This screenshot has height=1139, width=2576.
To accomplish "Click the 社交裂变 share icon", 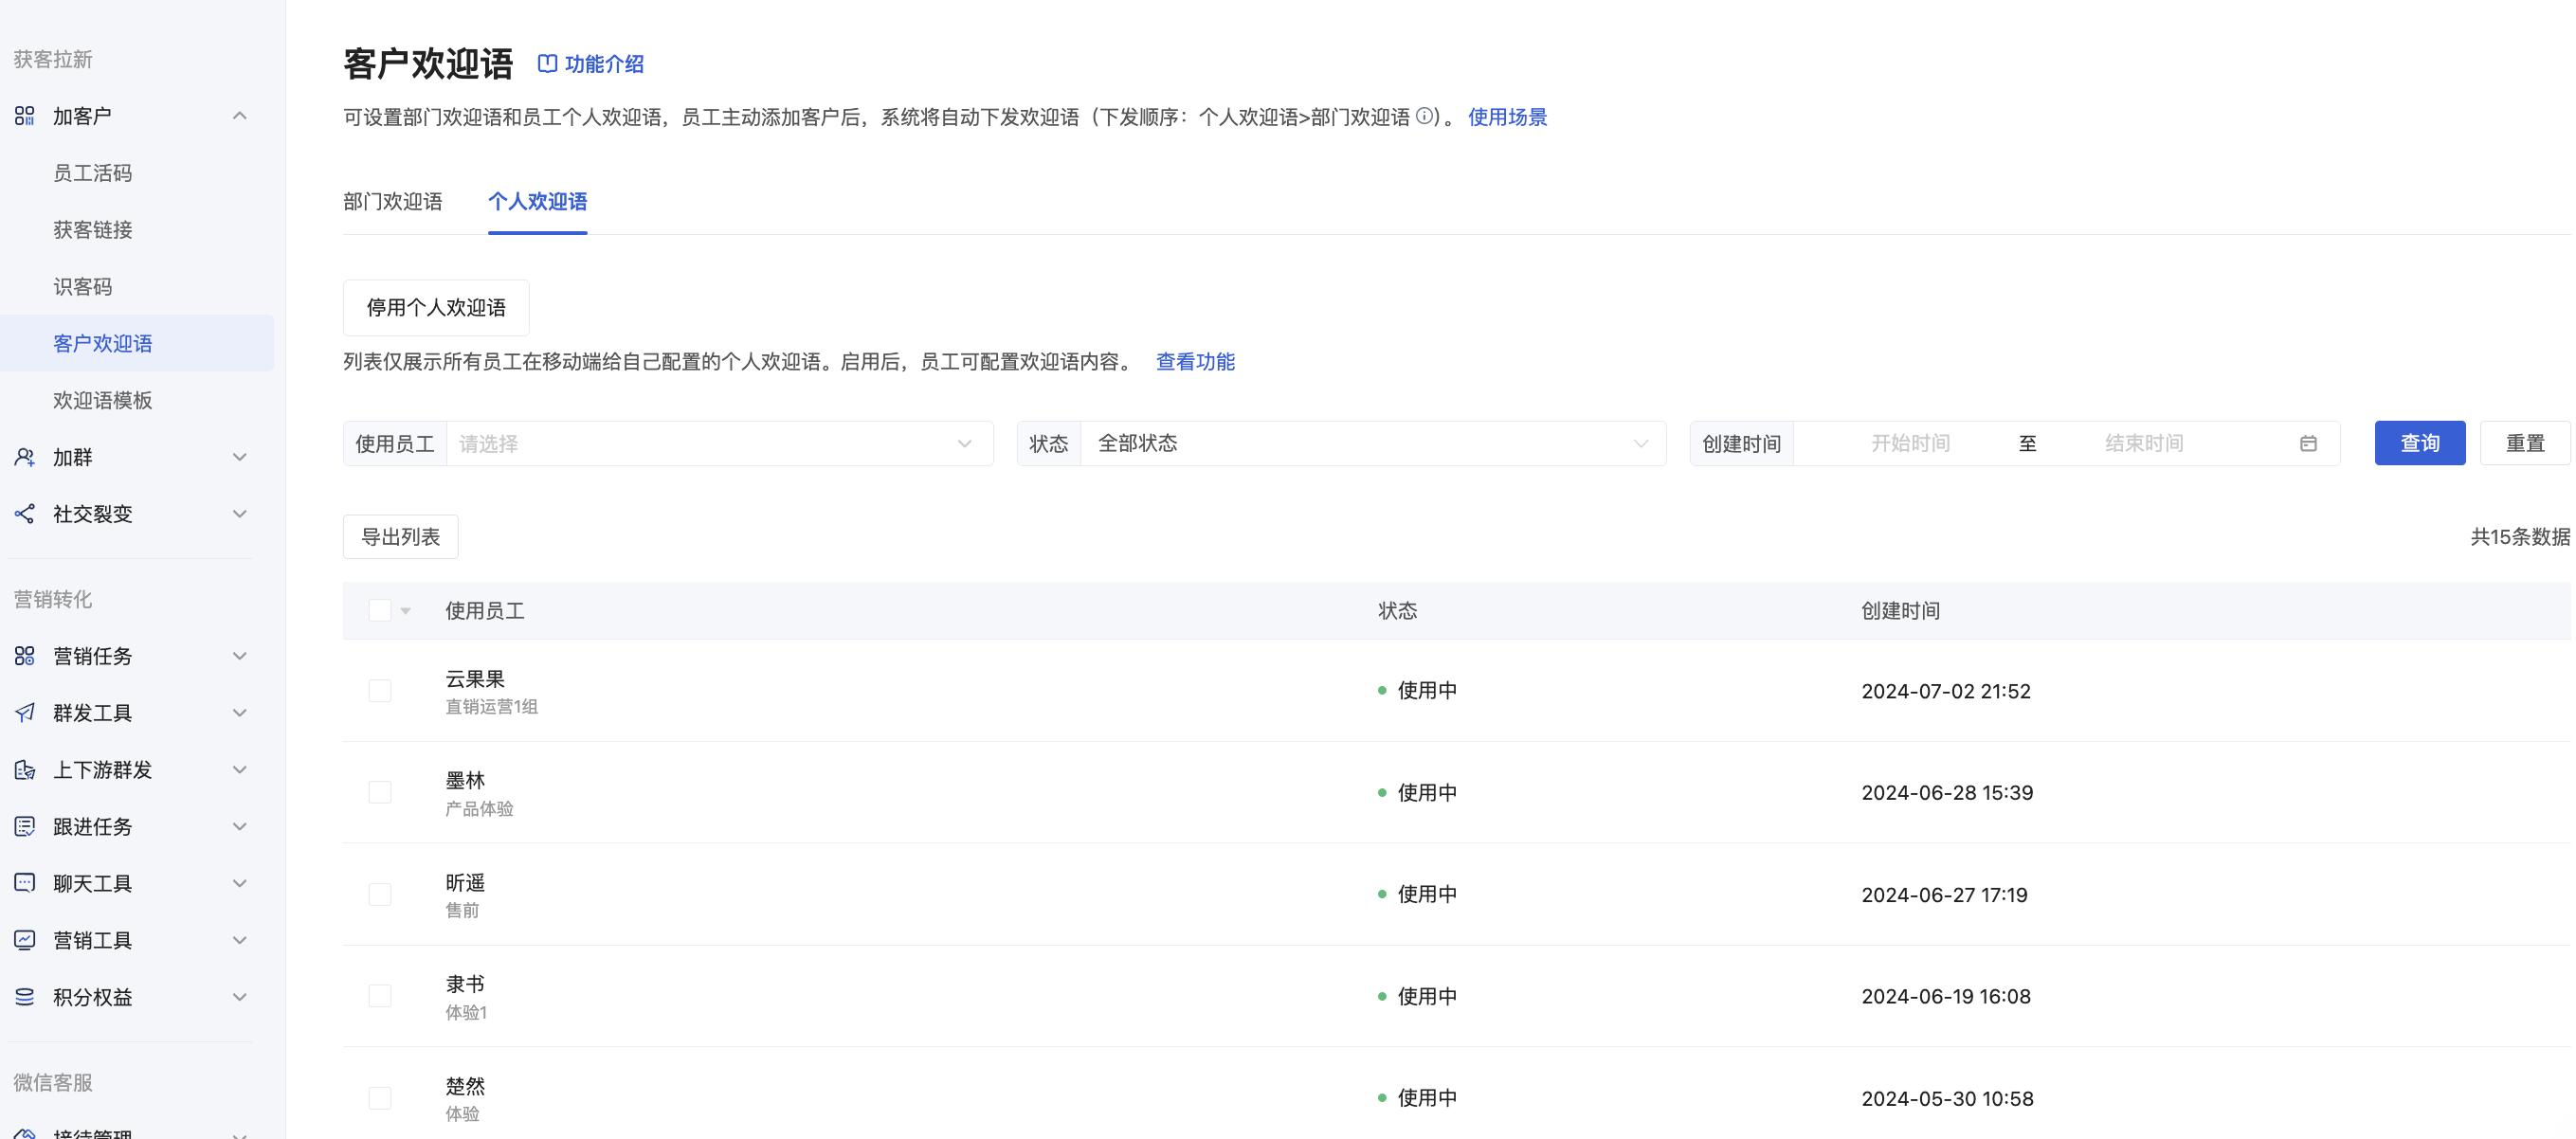I will pyautogui.click(x=25, y=514).
